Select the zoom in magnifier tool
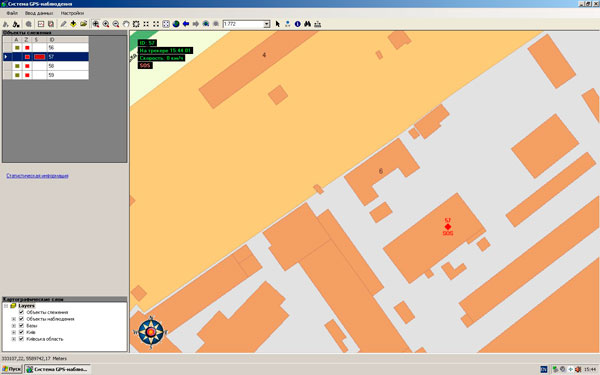This screenshot has height=375, width=600. (x=106, y=24)
